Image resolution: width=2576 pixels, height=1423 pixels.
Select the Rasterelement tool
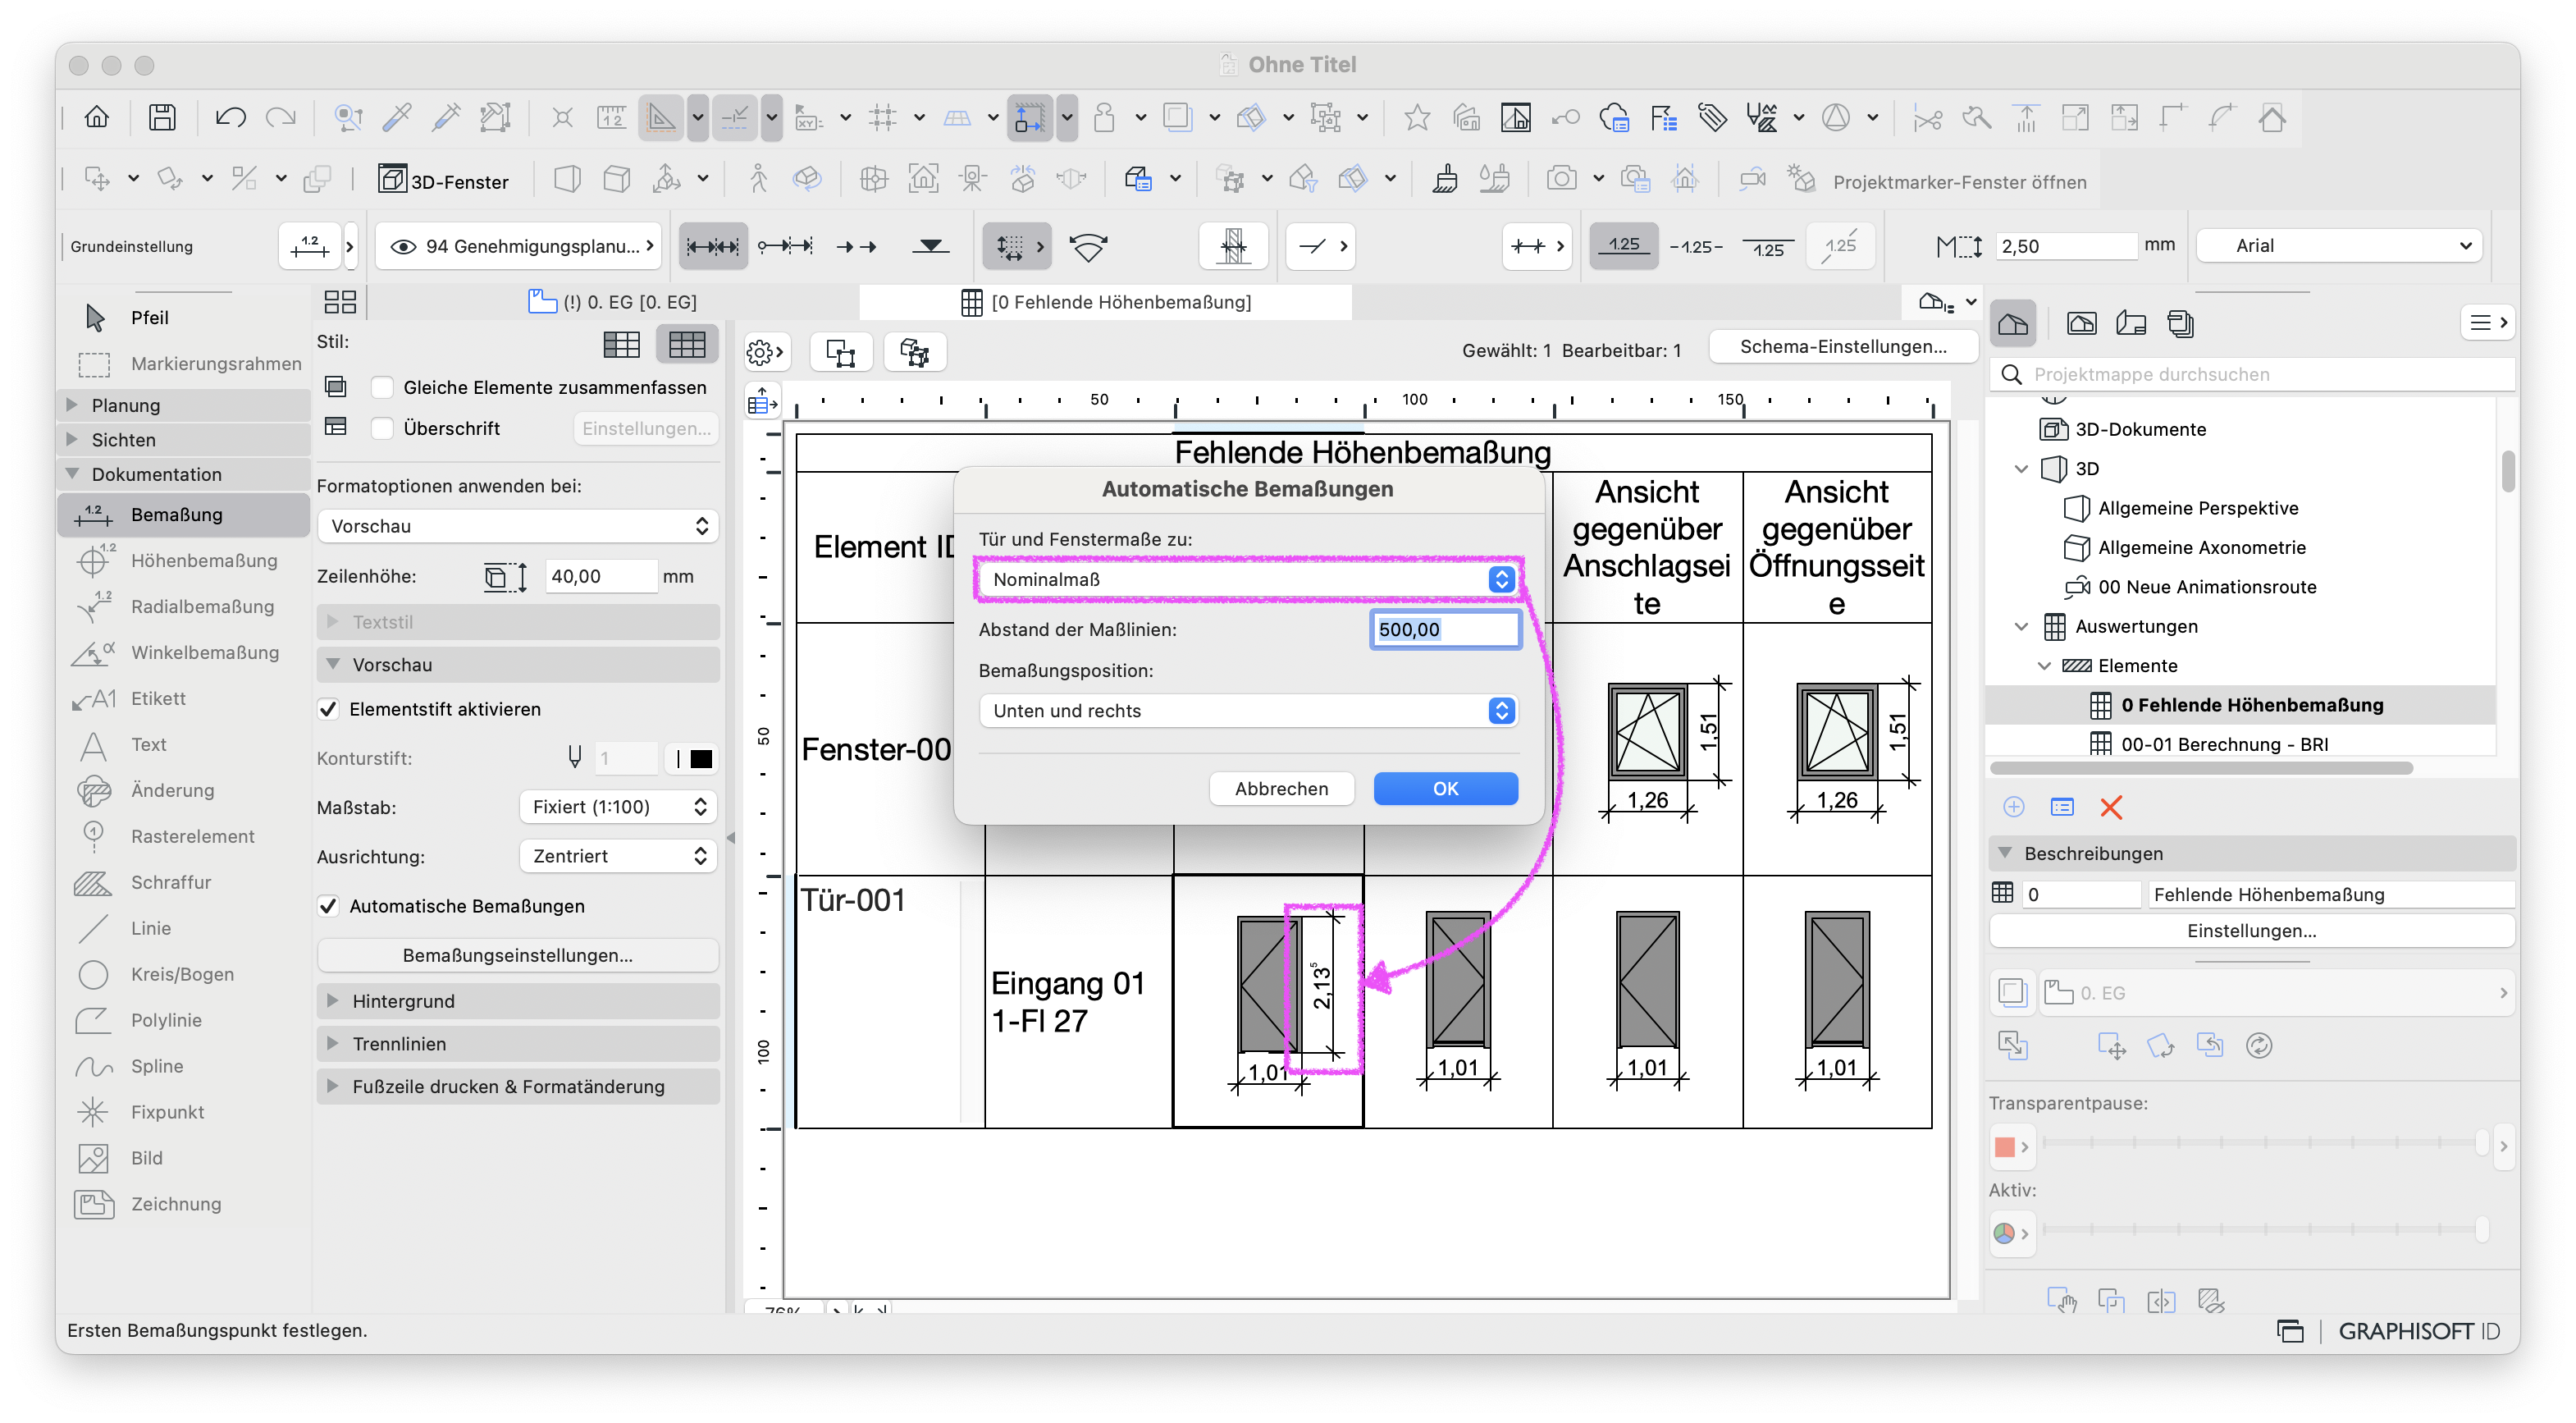coord(183,836)
